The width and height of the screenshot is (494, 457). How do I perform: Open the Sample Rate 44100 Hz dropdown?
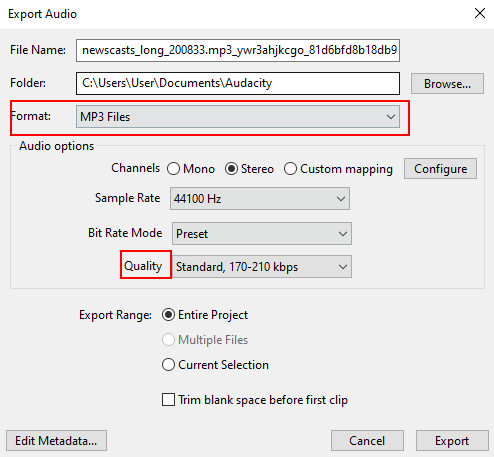click(x=260, y=199)
